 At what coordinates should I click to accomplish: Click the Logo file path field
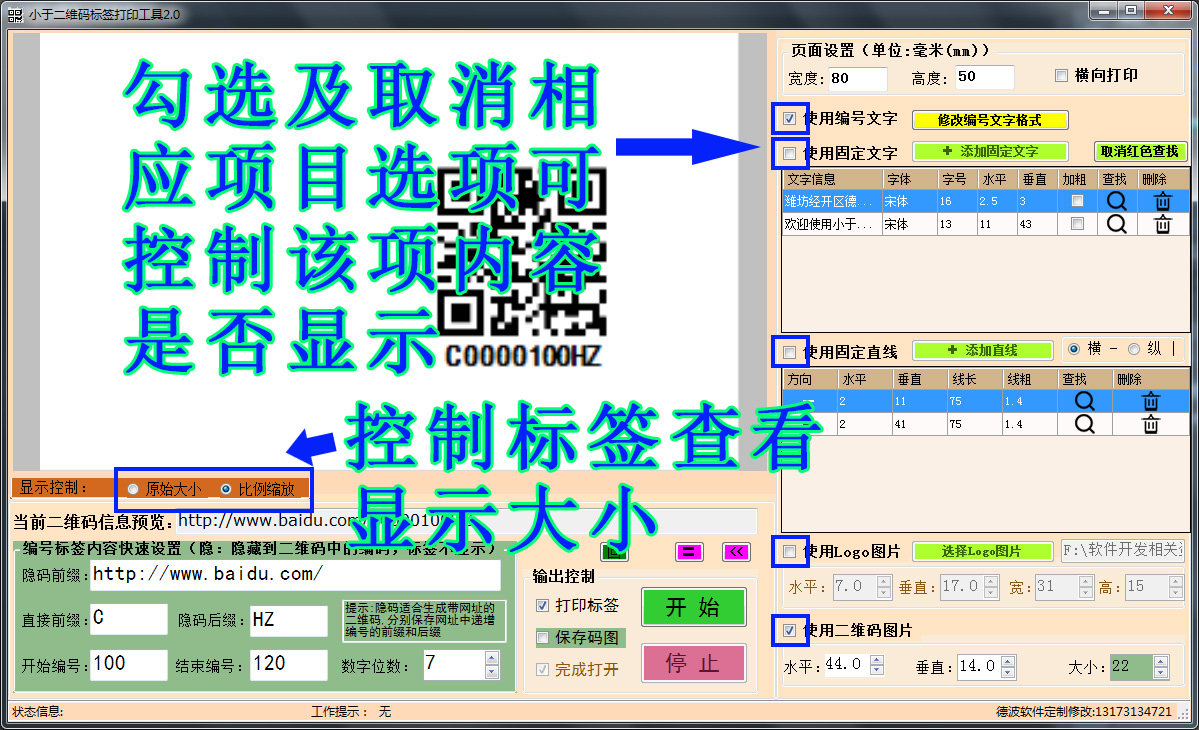pos(1123,550)
